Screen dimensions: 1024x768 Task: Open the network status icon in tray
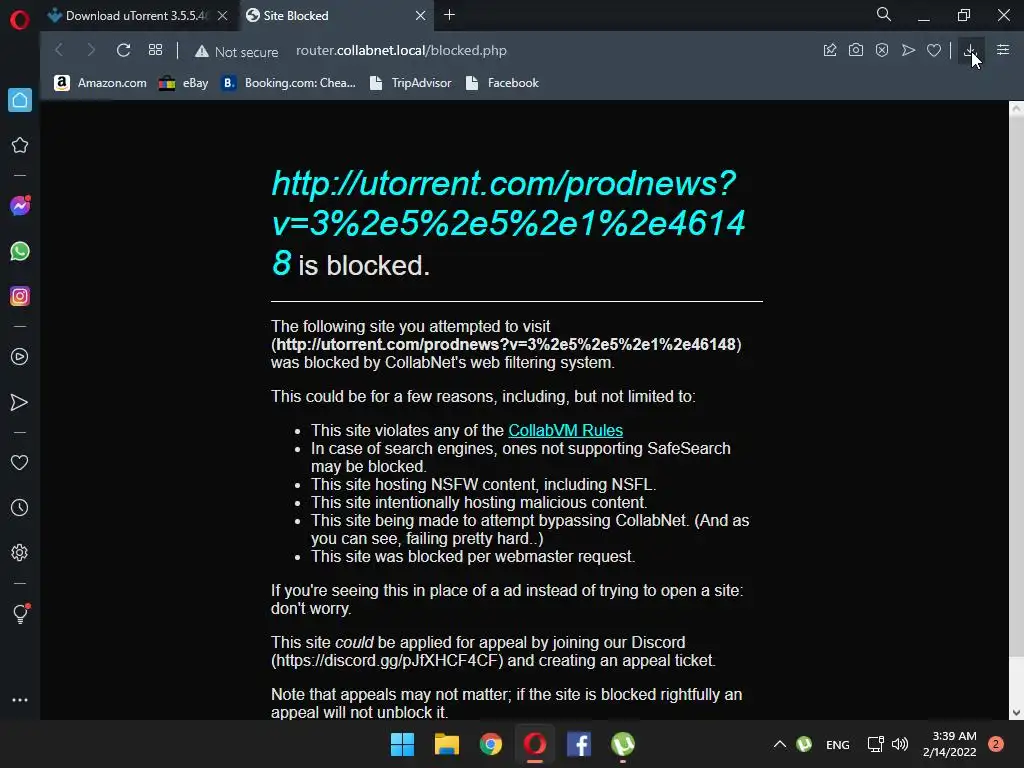pyautogui.click(x=875, y=744)
